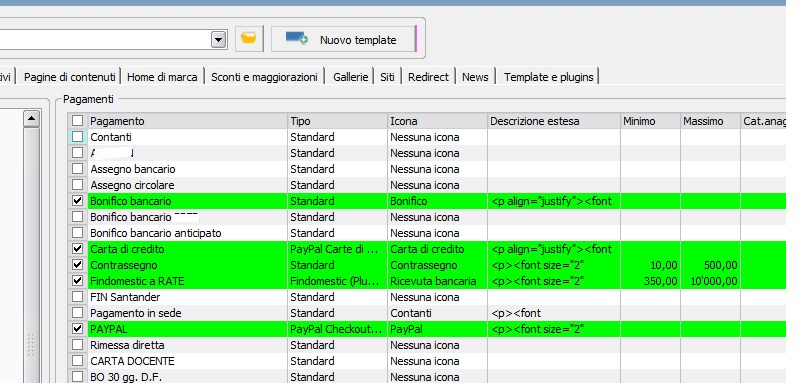Click the Findomestic (Plu... type cell

338,281
